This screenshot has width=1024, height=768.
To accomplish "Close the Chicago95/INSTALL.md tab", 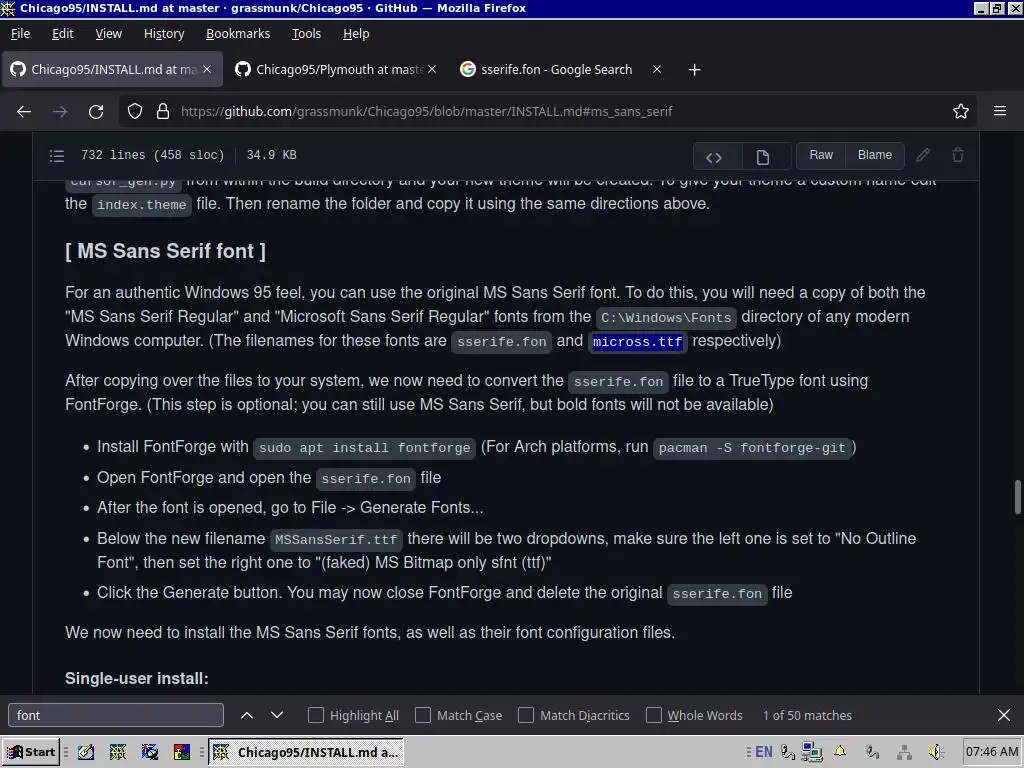I will pos(207,69).
